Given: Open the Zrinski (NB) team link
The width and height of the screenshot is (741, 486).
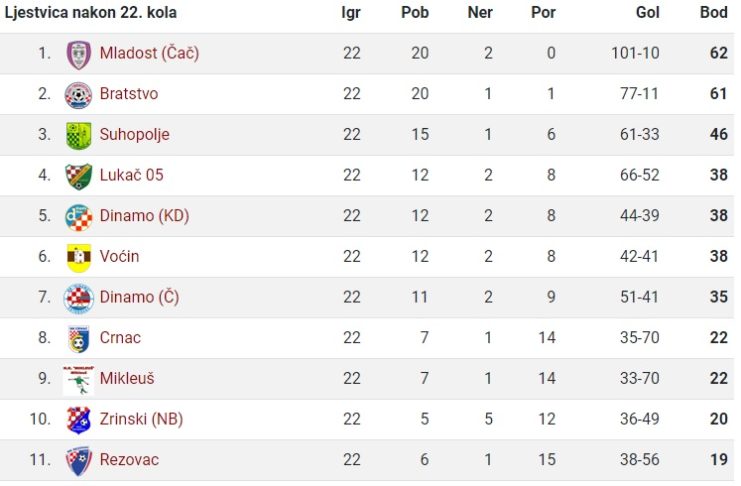Looking at the screenshot, I should click(141, 419).
